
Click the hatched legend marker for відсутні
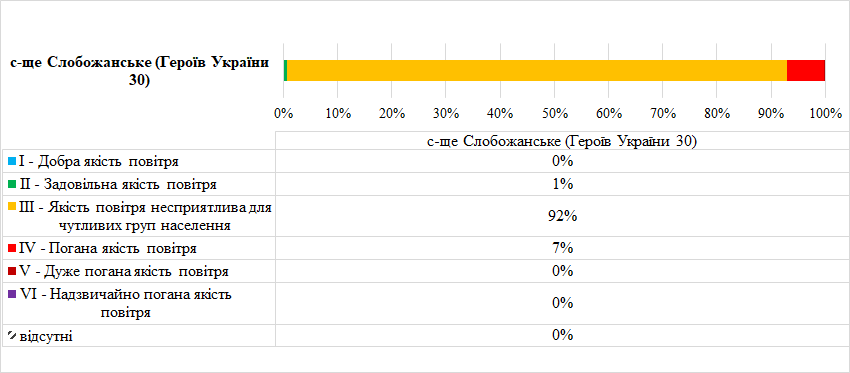coord(12,336)
